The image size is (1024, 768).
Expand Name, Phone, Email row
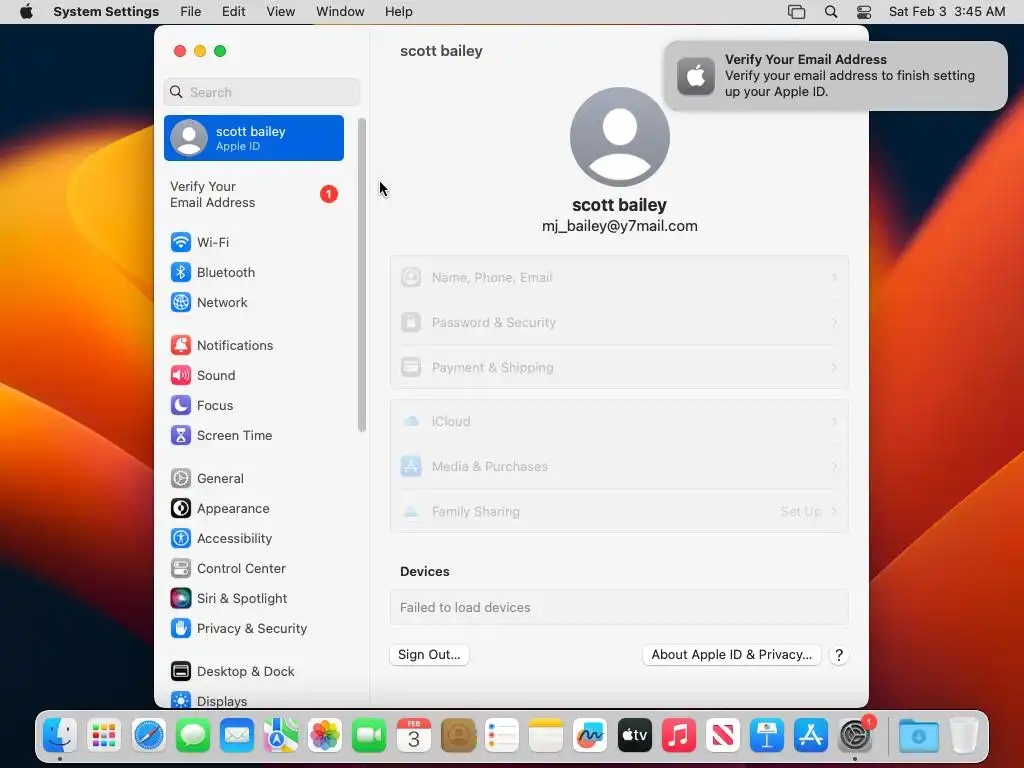pyautogui.click(x=619, y=278)
